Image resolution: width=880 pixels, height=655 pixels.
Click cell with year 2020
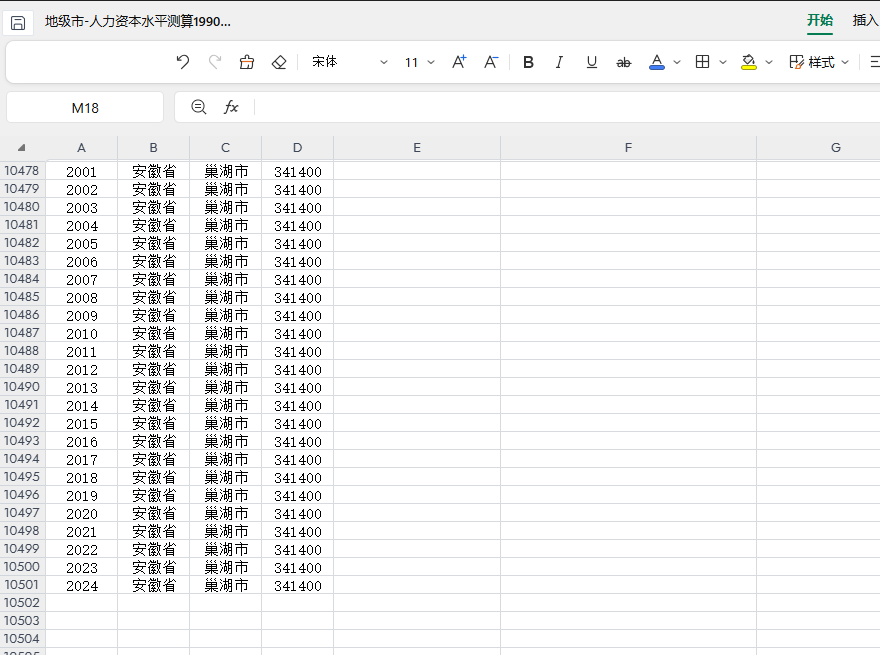[x=81, y=514]
